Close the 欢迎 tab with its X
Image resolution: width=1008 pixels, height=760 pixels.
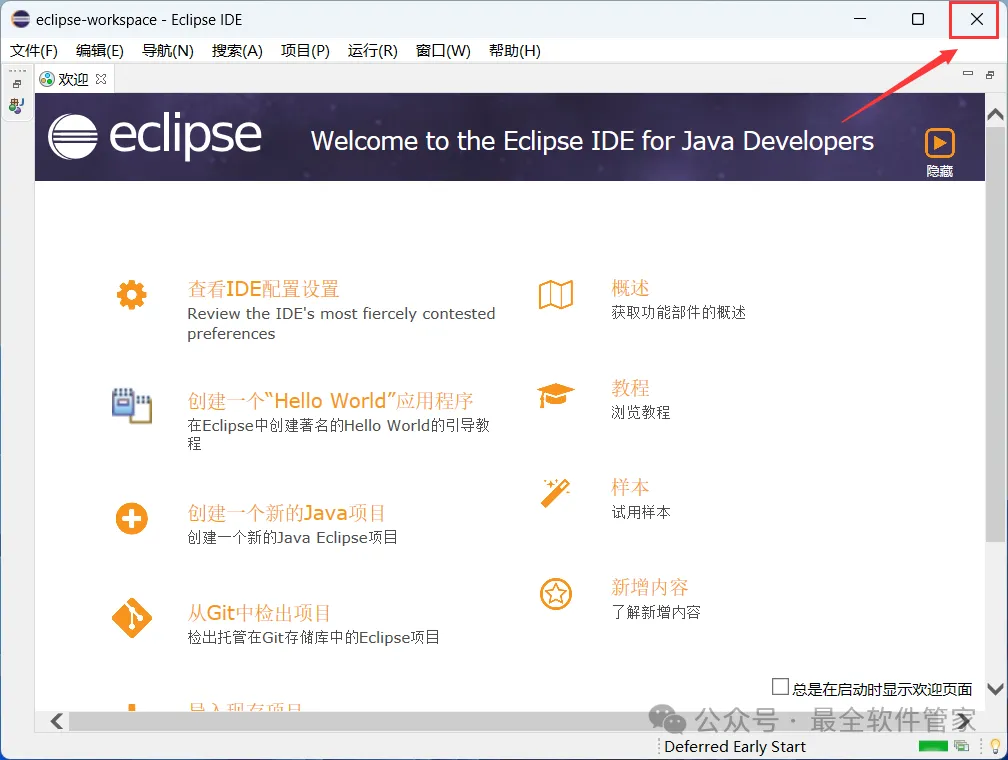[x=101, y=79]
